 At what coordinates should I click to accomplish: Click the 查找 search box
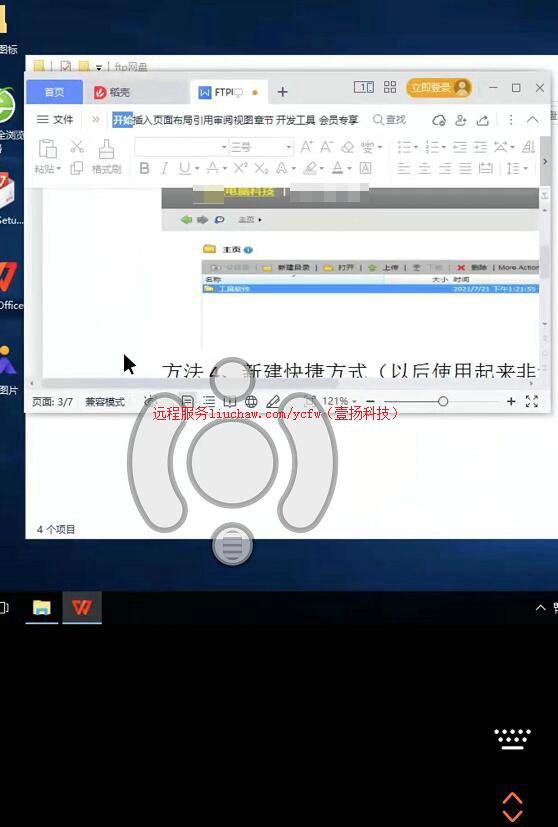point(389,120)
